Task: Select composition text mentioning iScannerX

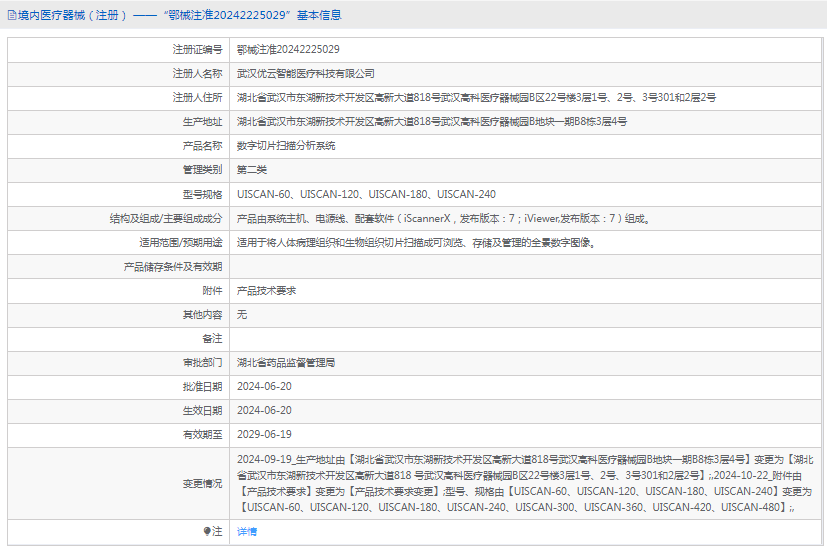Action: (444, 218)
